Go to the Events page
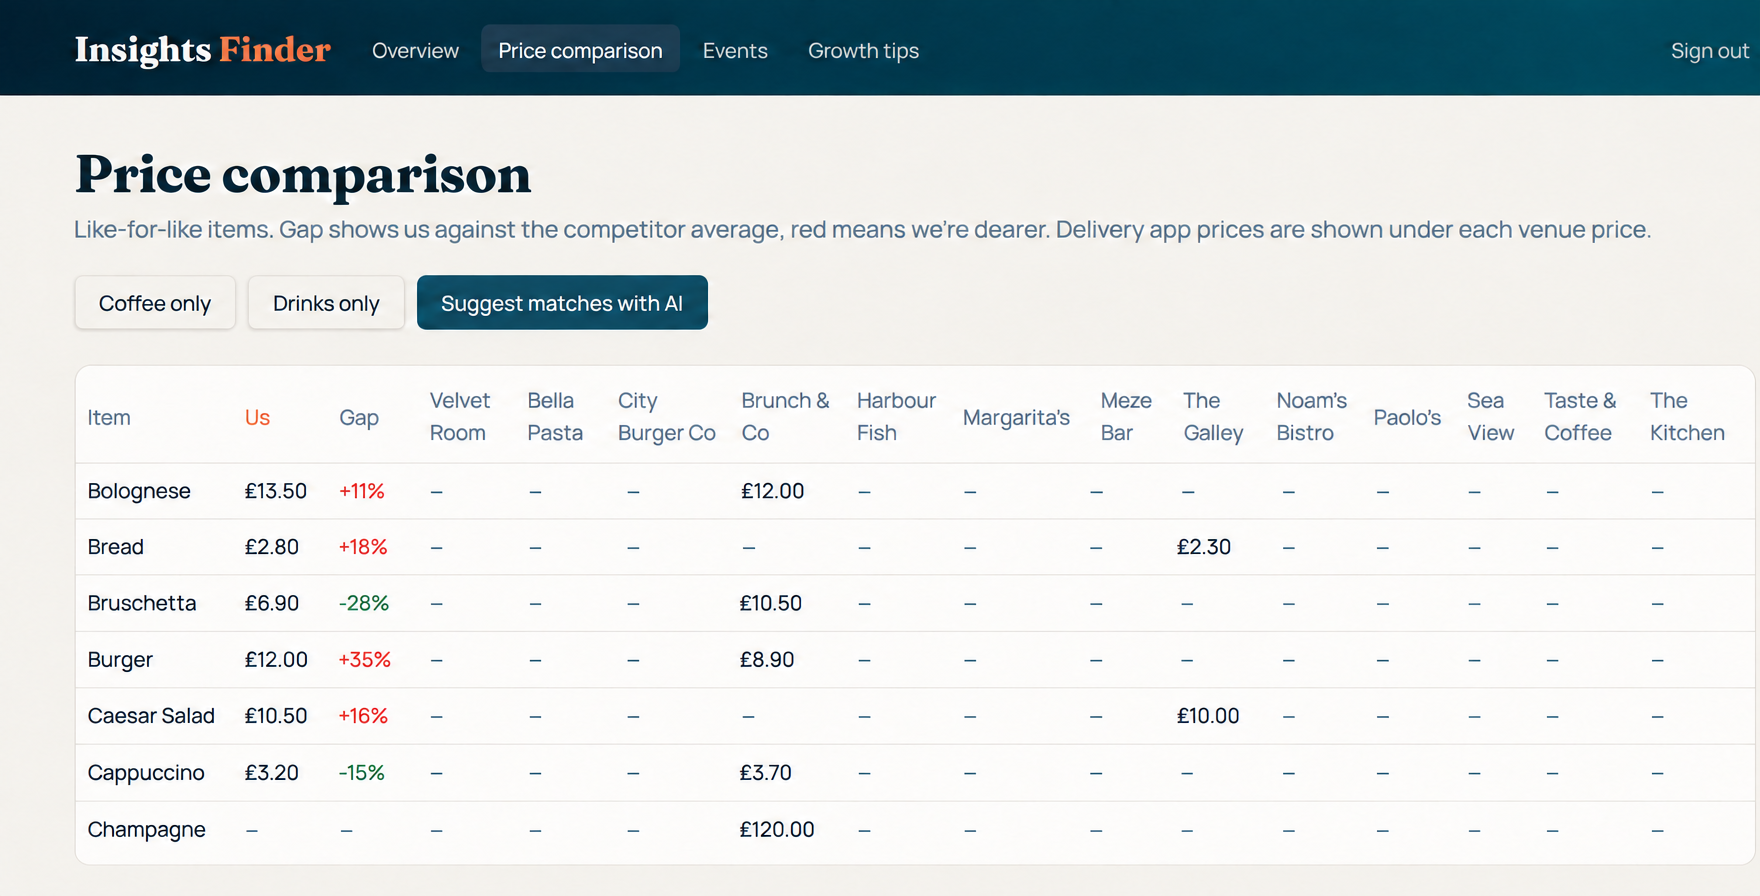 [735, 50]
